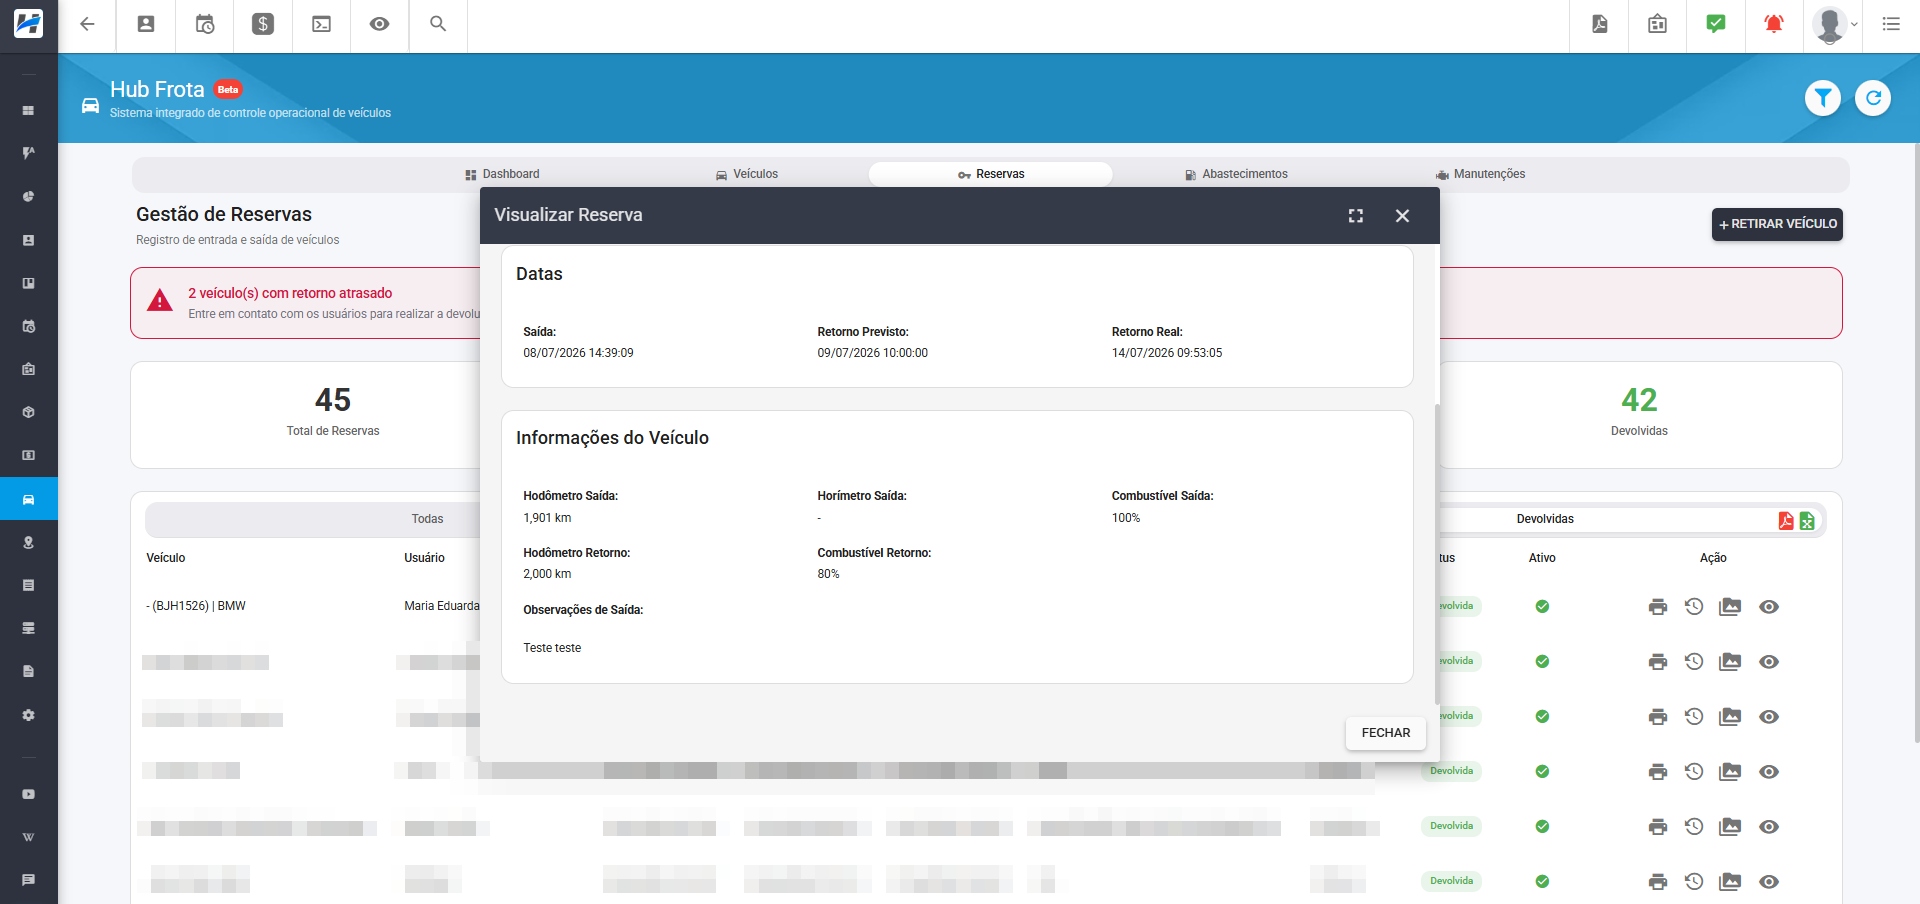Export Devolvidas list as PDF
Viewport: 1920px width, 904px height.
(1786, 520)
